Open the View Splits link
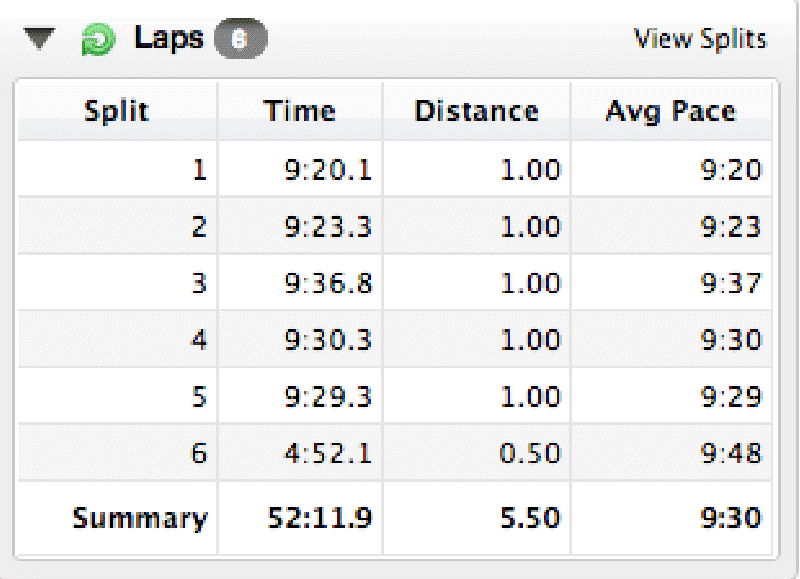The width and height of the screenshot is (800, 579). [x=700, y=39]
